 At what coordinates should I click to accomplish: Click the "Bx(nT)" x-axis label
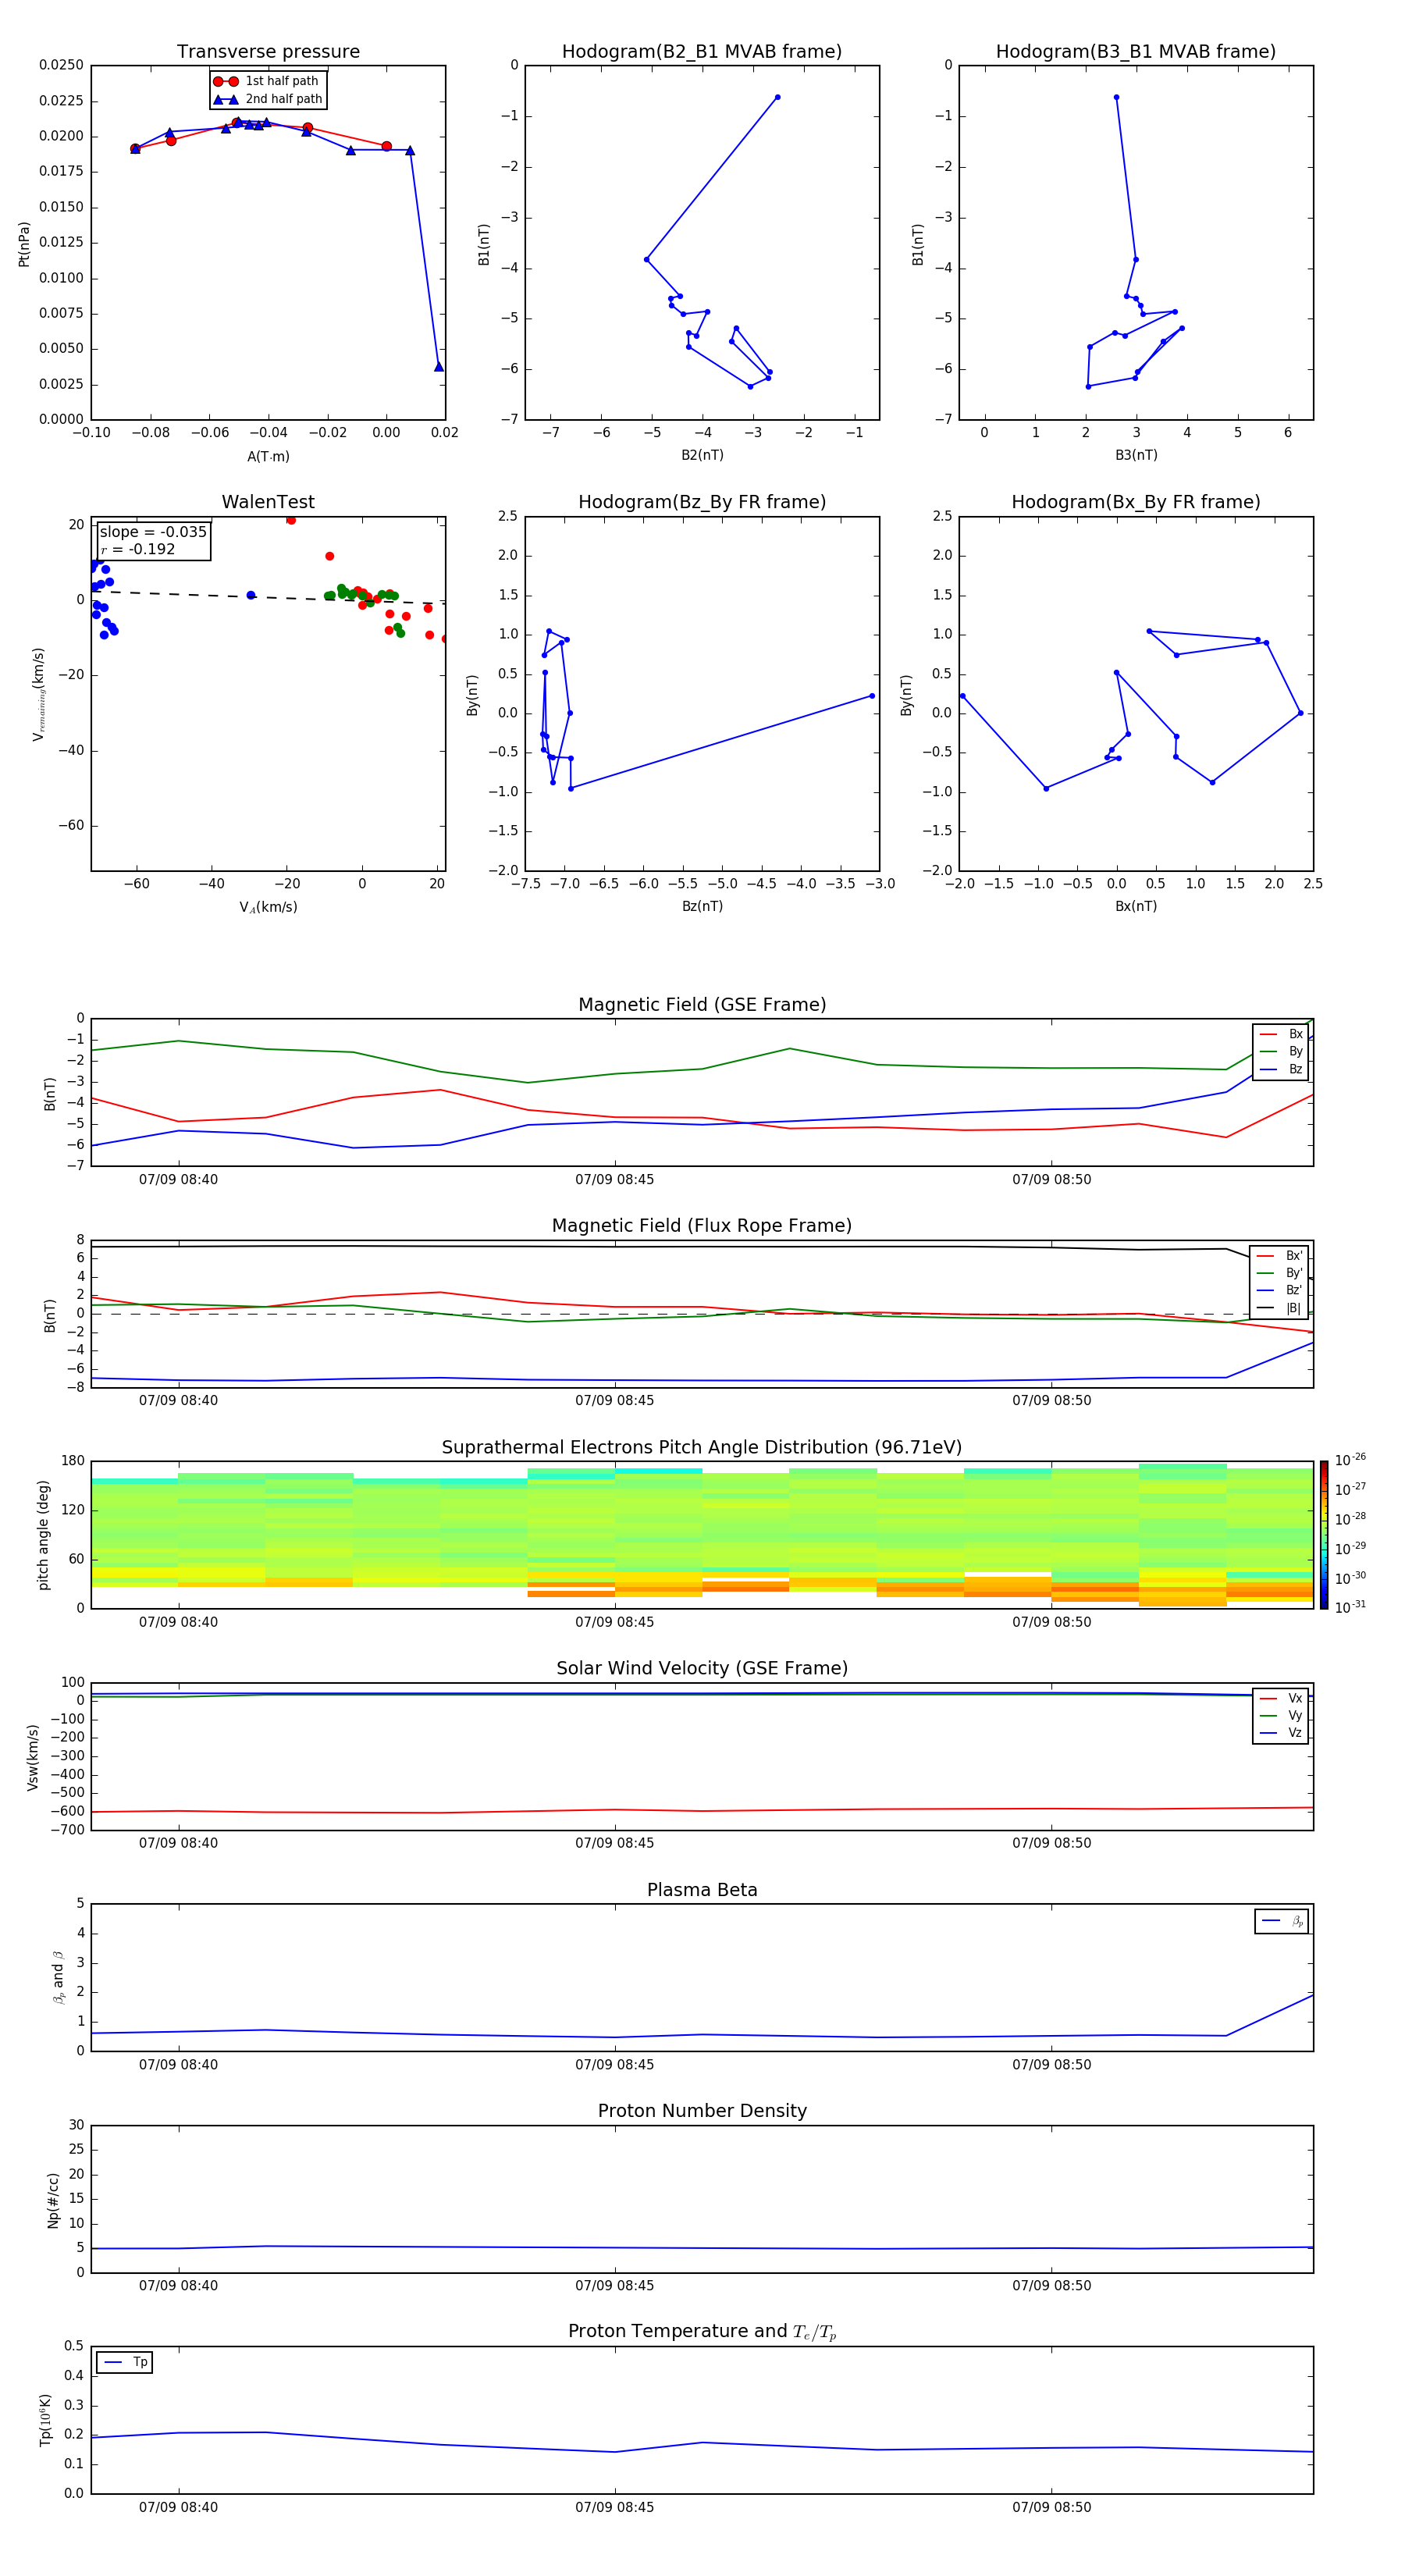coord(1136,906)
